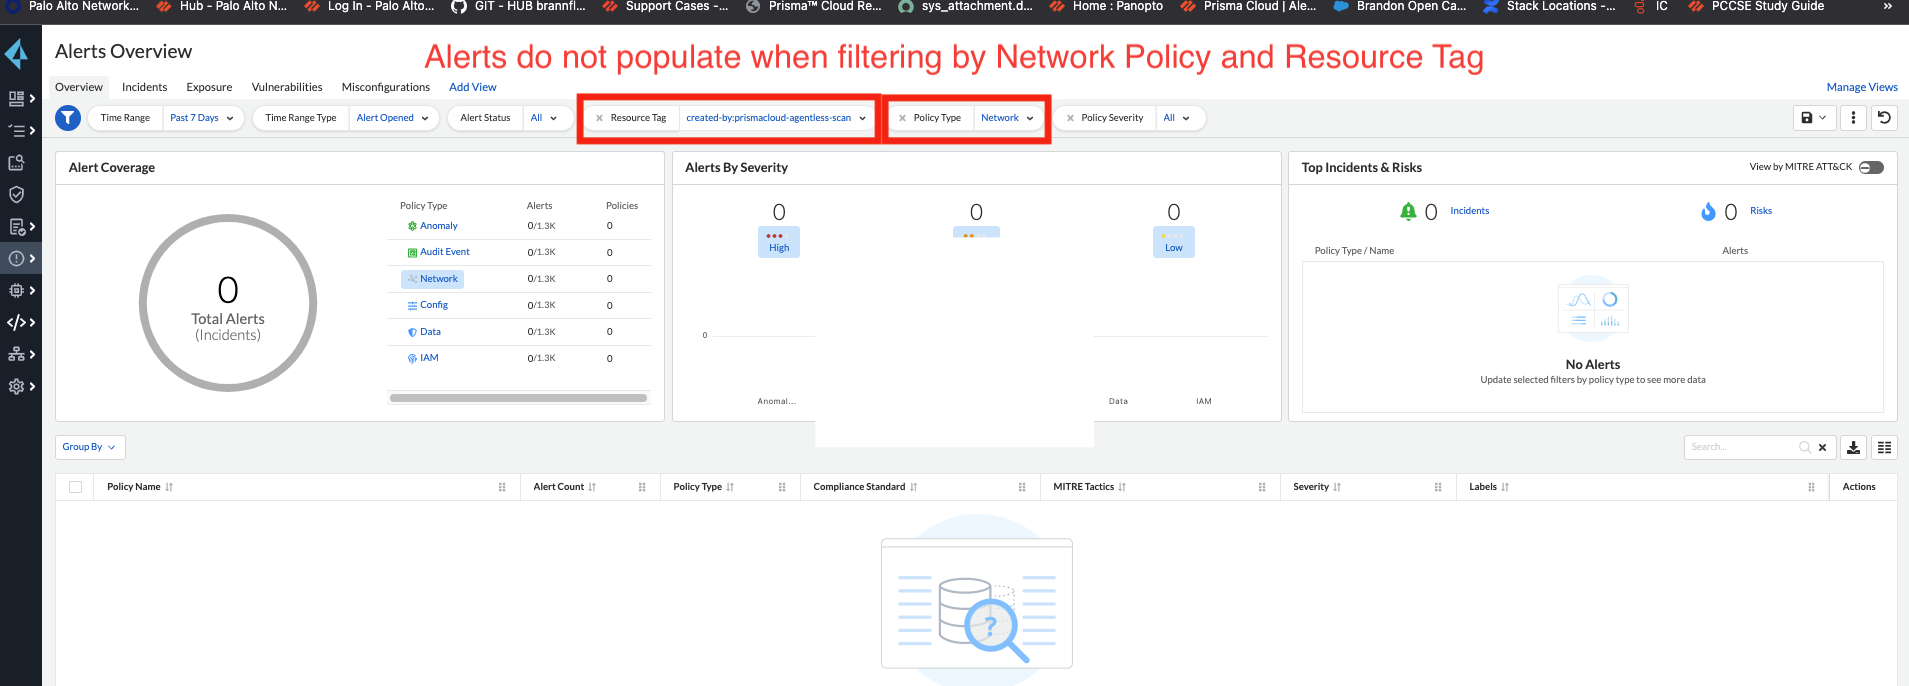Click the Anomaly policy type link
This screenshot has height=686, width=1909.
point(439,226)
